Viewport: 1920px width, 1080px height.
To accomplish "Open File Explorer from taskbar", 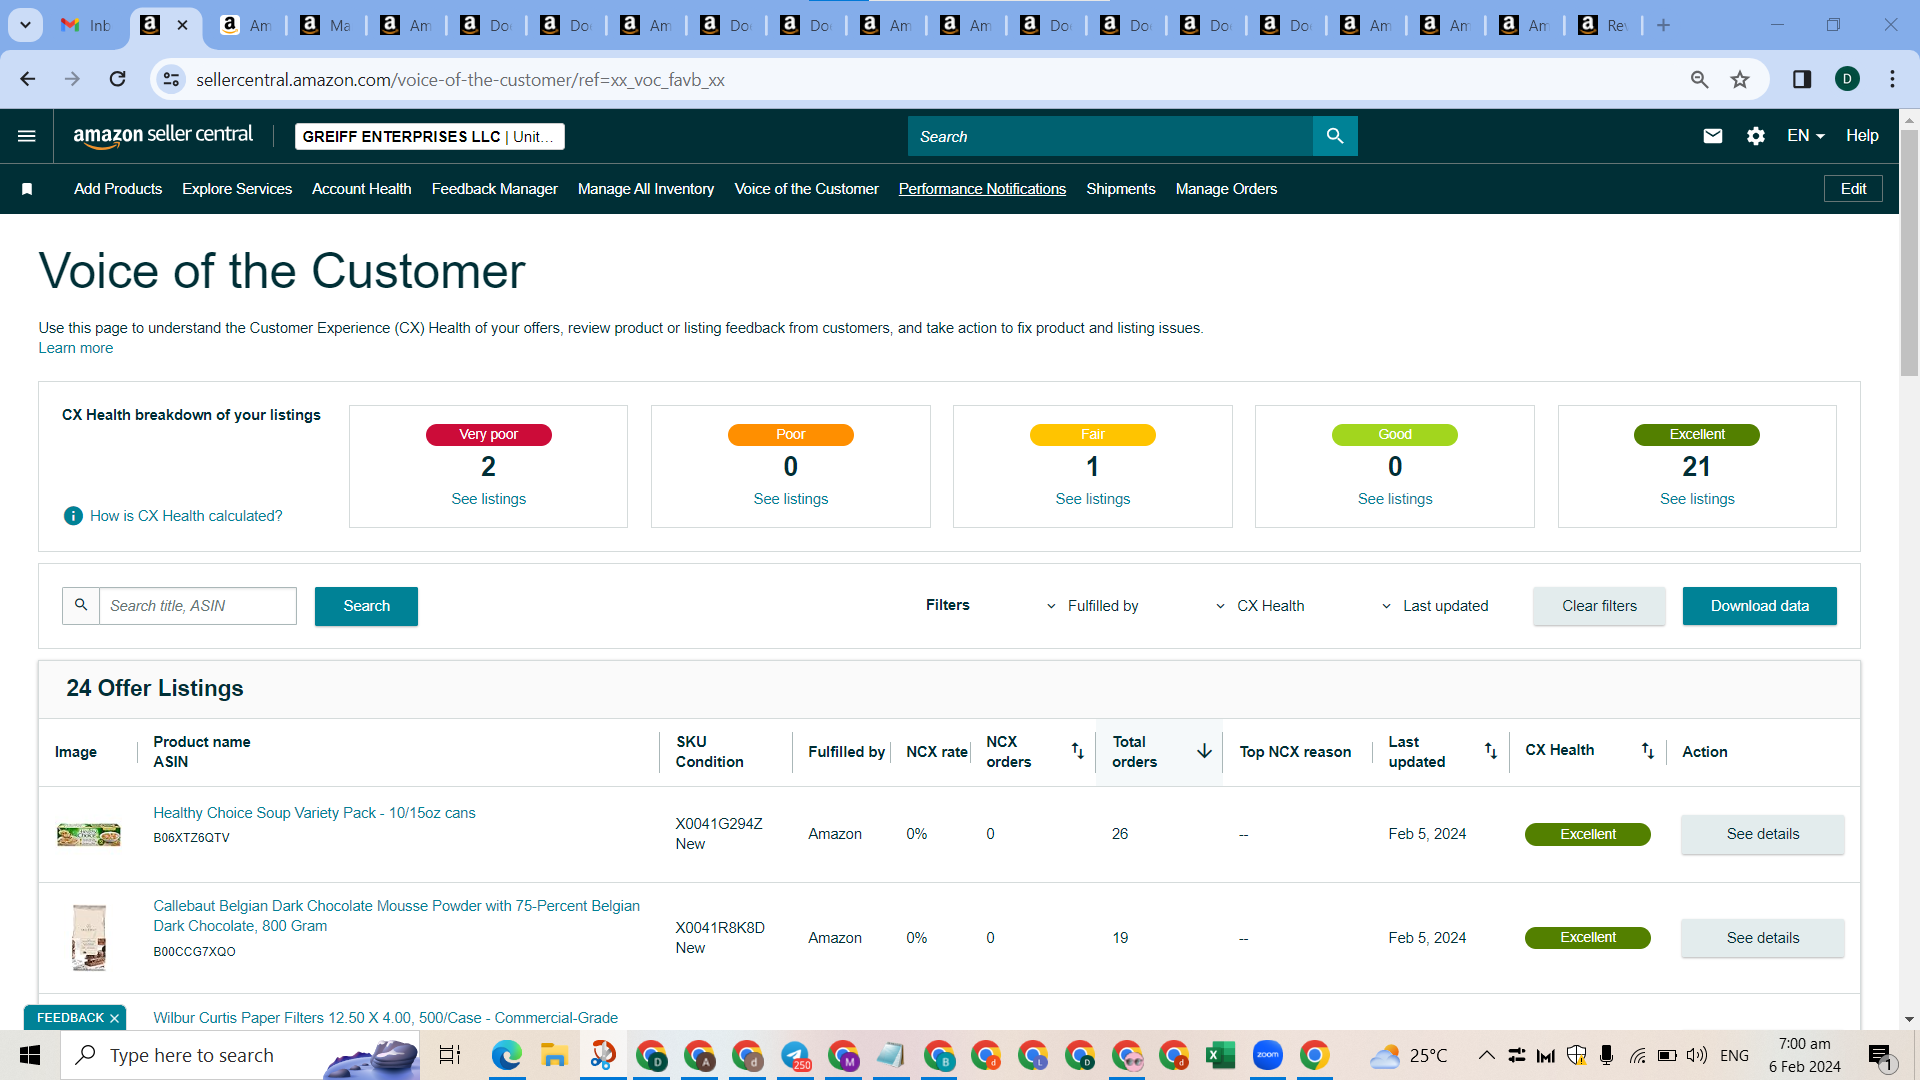I will 554,1055.
